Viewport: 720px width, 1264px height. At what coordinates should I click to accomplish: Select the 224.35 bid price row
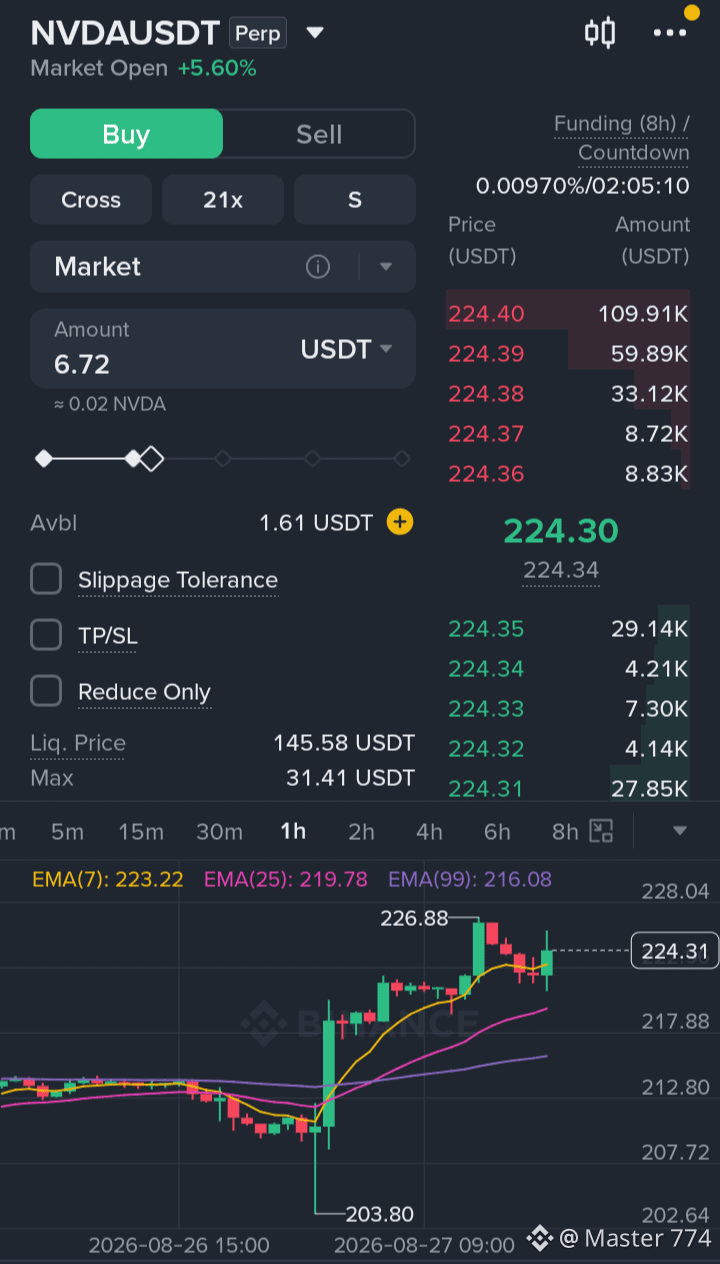pos(568,629)
